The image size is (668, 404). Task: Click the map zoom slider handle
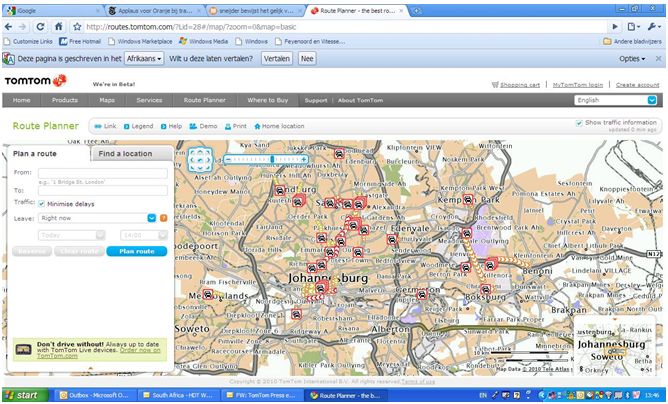coord(272,159)
